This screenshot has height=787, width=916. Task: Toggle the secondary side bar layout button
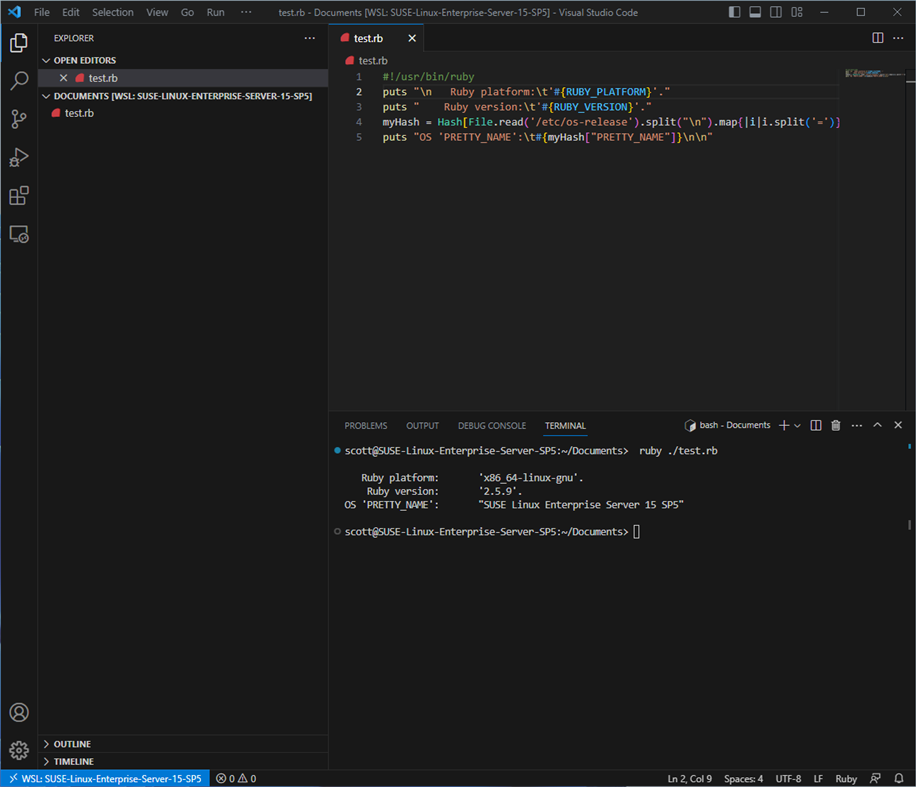click(x=775, y=12)
